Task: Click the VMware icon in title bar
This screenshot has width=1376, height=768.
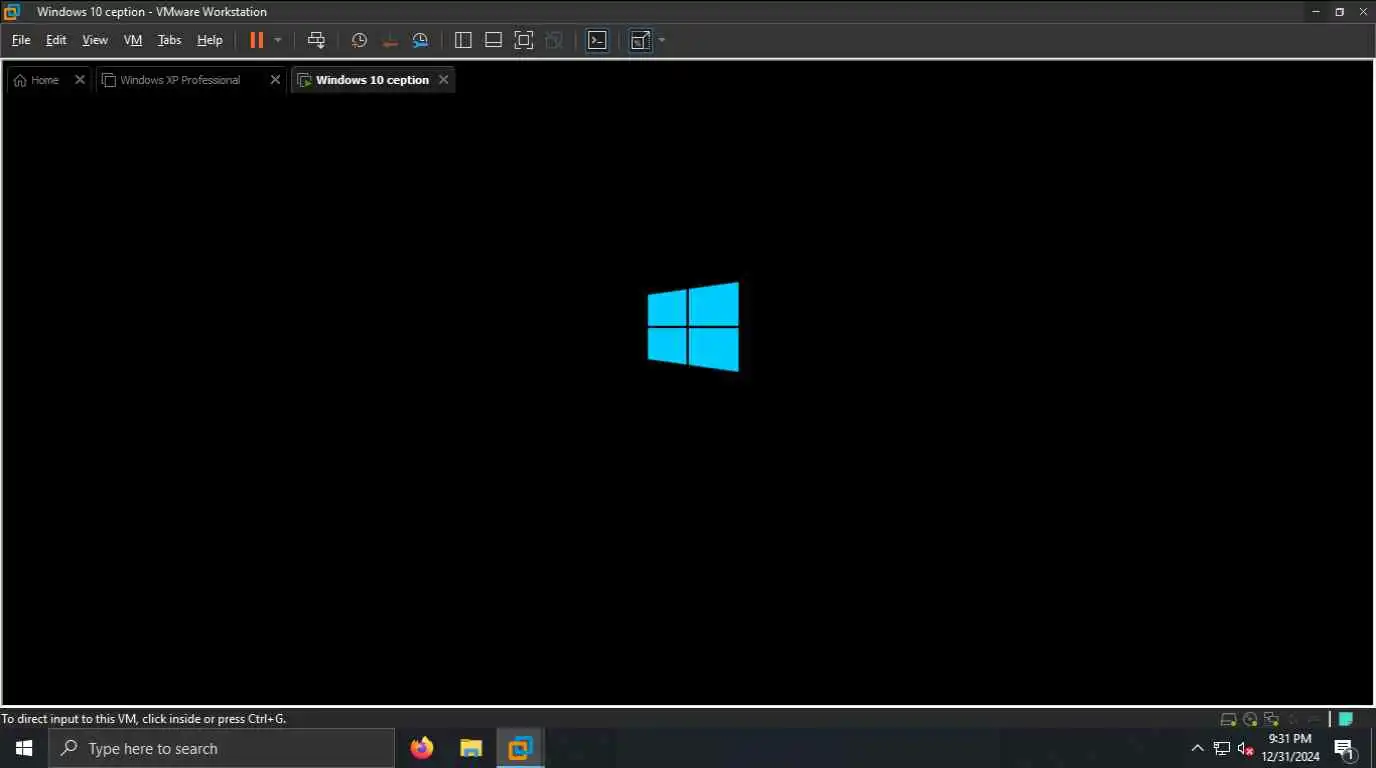Action: click(x=12, y=12)
